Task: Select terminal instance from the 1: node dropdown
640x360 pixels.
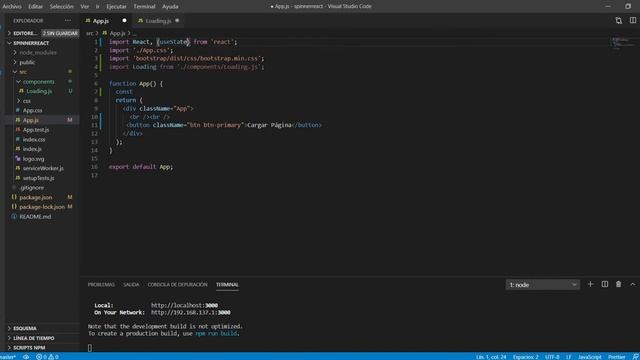Action: coord(542,285)
